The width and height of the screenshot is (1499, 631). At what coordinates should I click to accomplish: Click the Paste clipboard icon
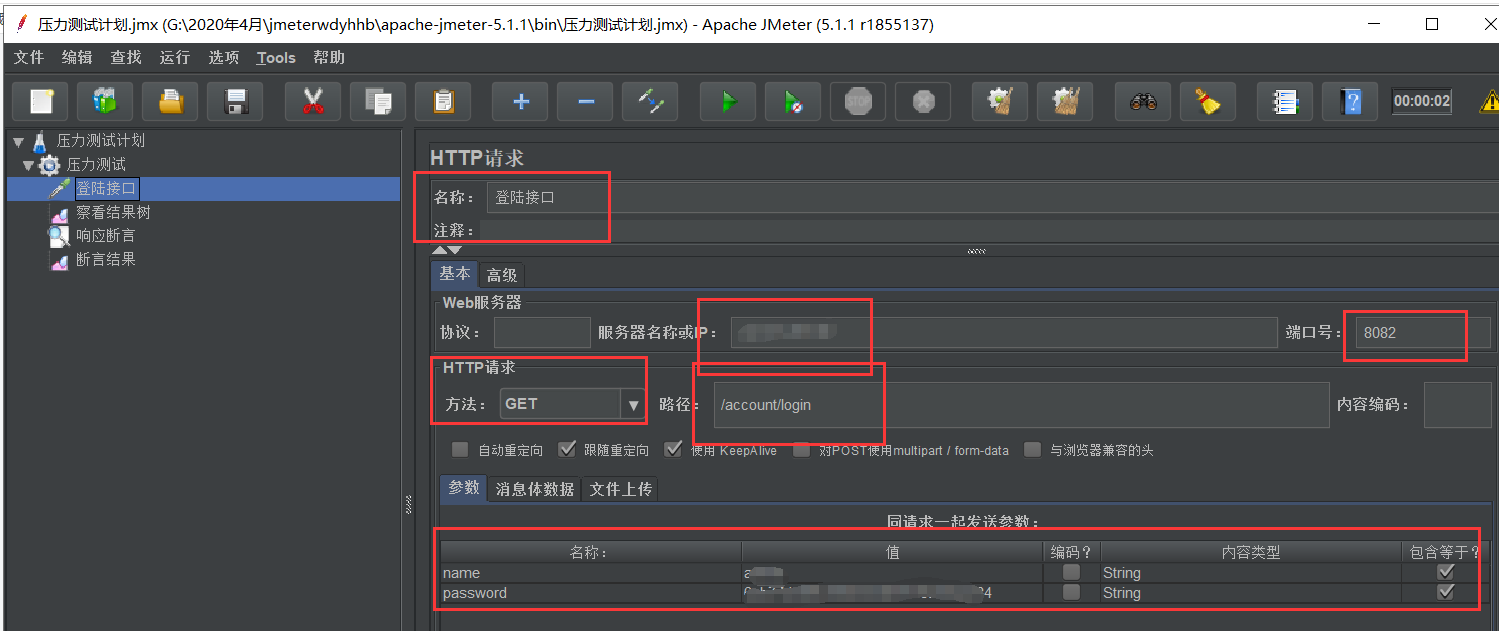point(443,101)
